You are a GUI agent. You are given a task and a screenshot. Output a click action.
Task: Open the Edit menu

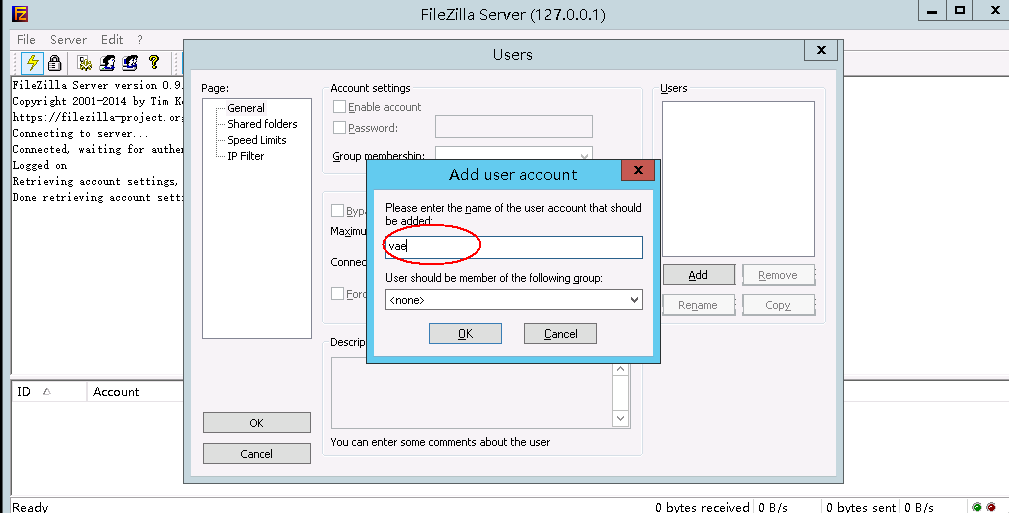pos(112,40)
